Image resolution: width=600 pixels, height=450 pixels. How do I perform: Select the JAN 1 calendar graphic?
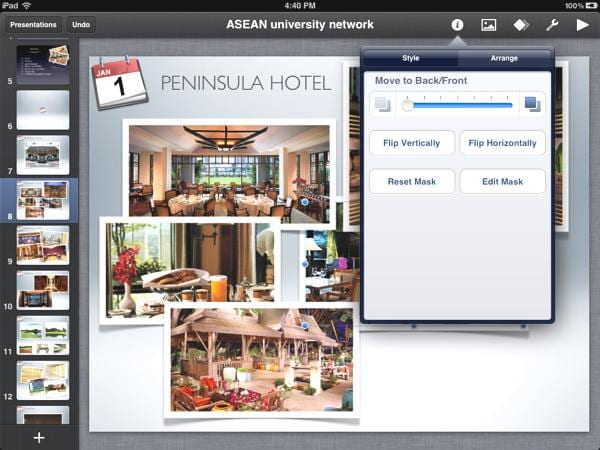click(120, 83)
